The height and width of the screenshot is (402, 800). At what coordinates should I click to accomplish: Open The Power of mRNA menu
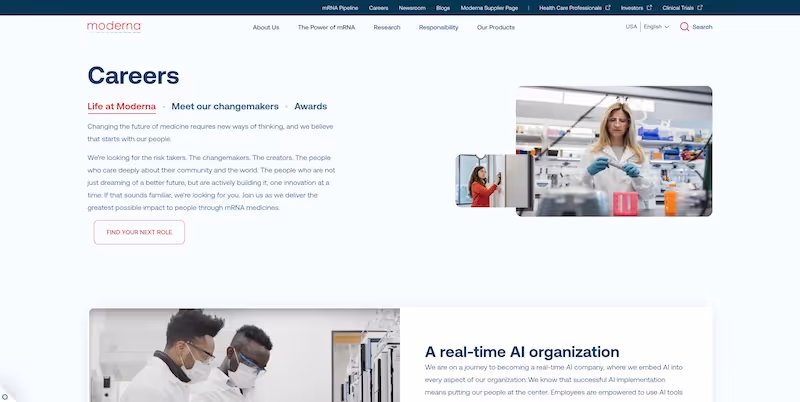coord(327,28)
